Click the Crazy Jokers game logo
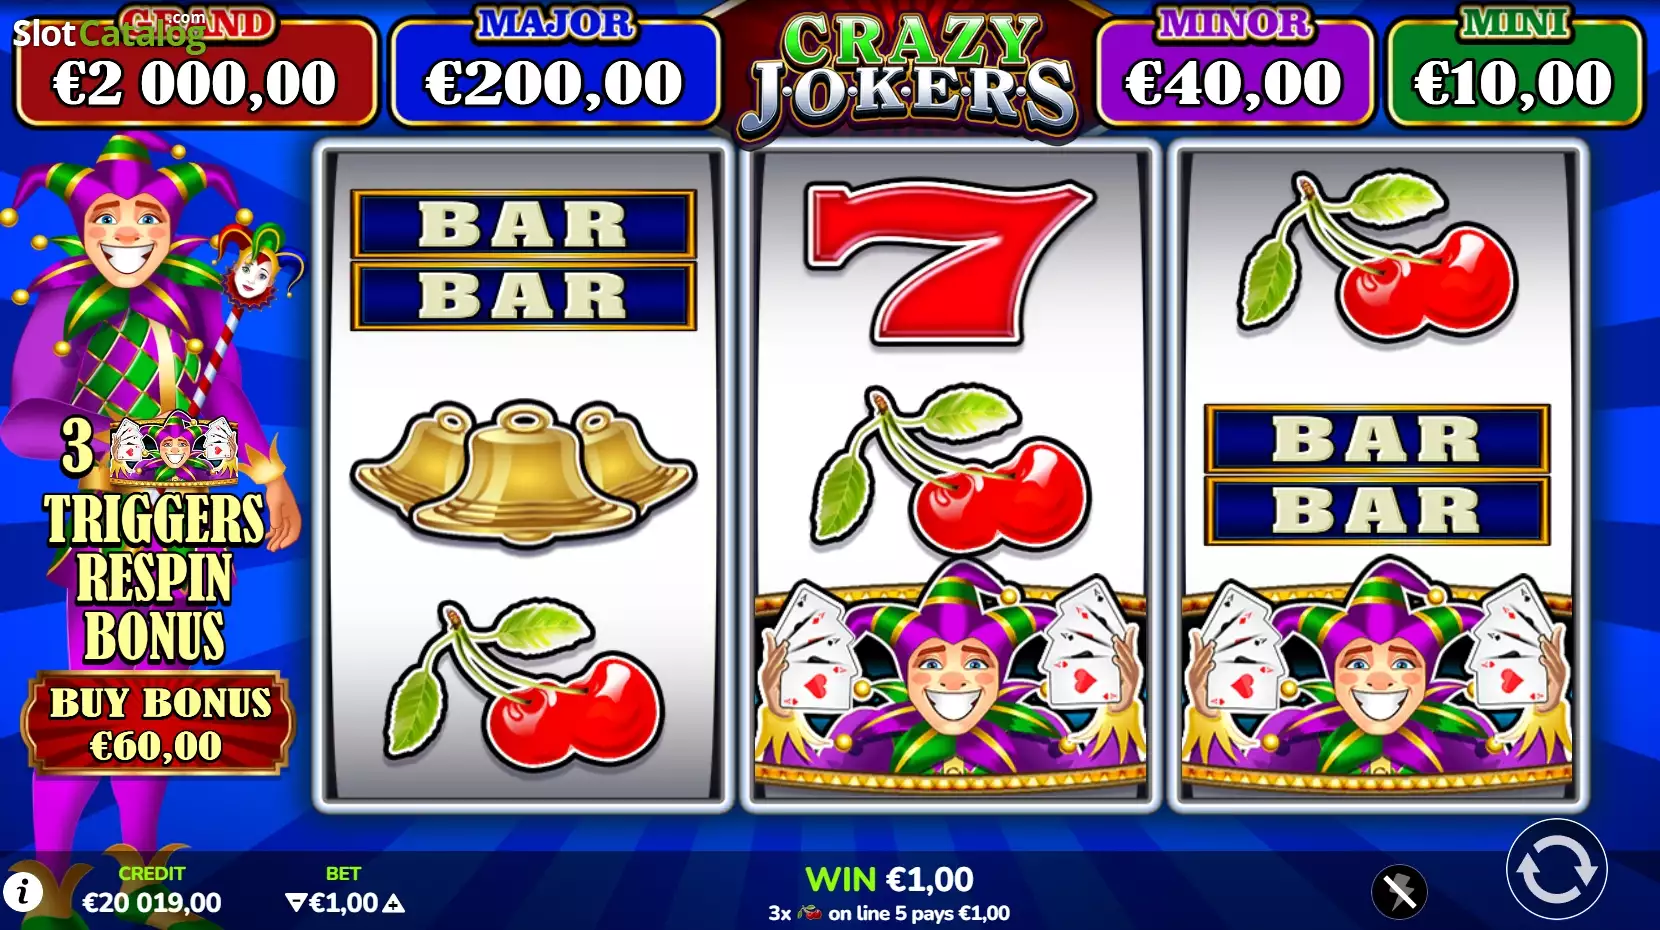The width and height of the screenshot is (1660, 930). pos(908,72)
